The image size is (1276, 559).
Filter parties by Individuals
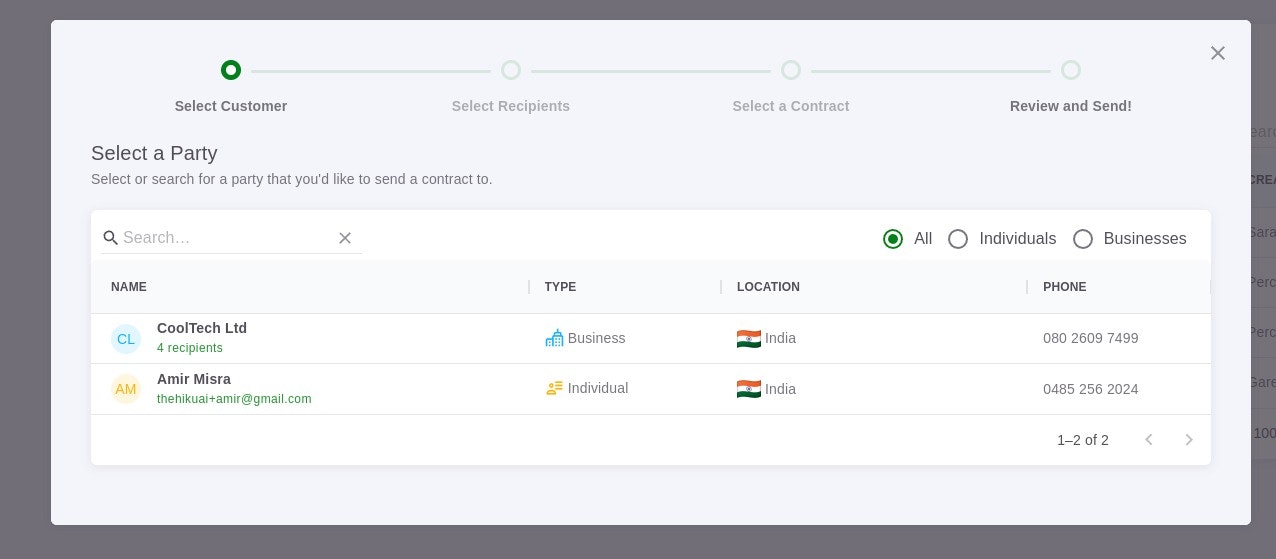point(958,239)
